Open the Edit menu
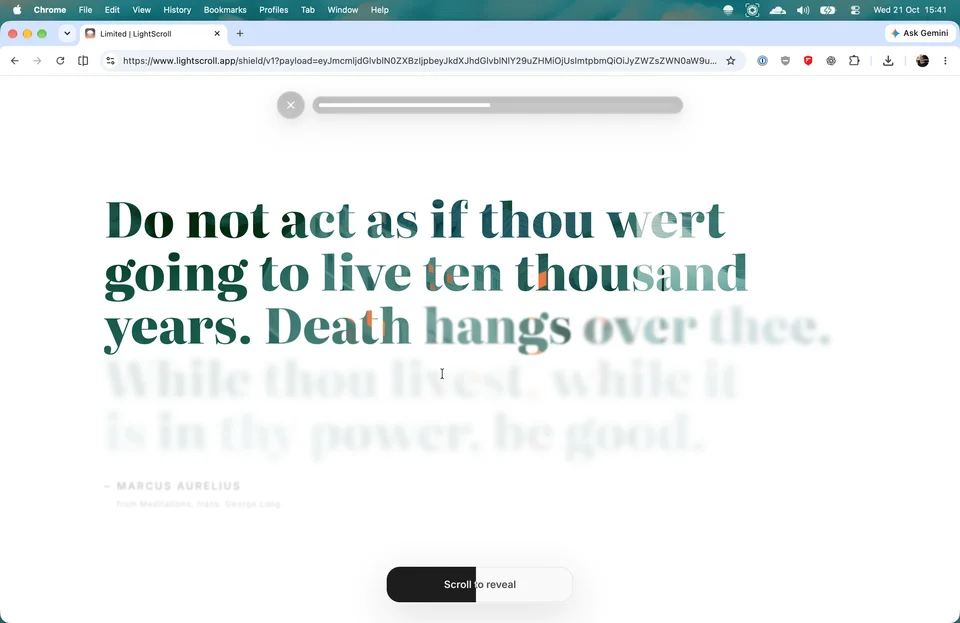960x623 pixels. tap(112, 10)
